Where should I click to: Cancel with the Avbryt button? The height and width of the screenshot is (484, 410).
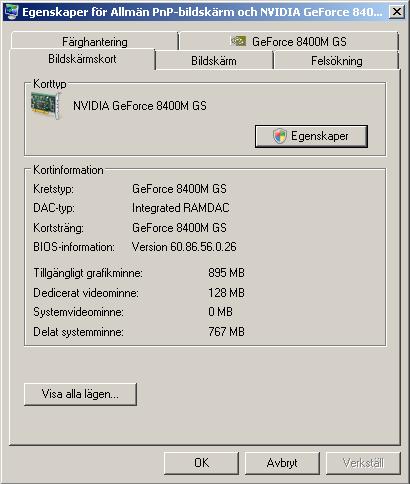[282, 463]
